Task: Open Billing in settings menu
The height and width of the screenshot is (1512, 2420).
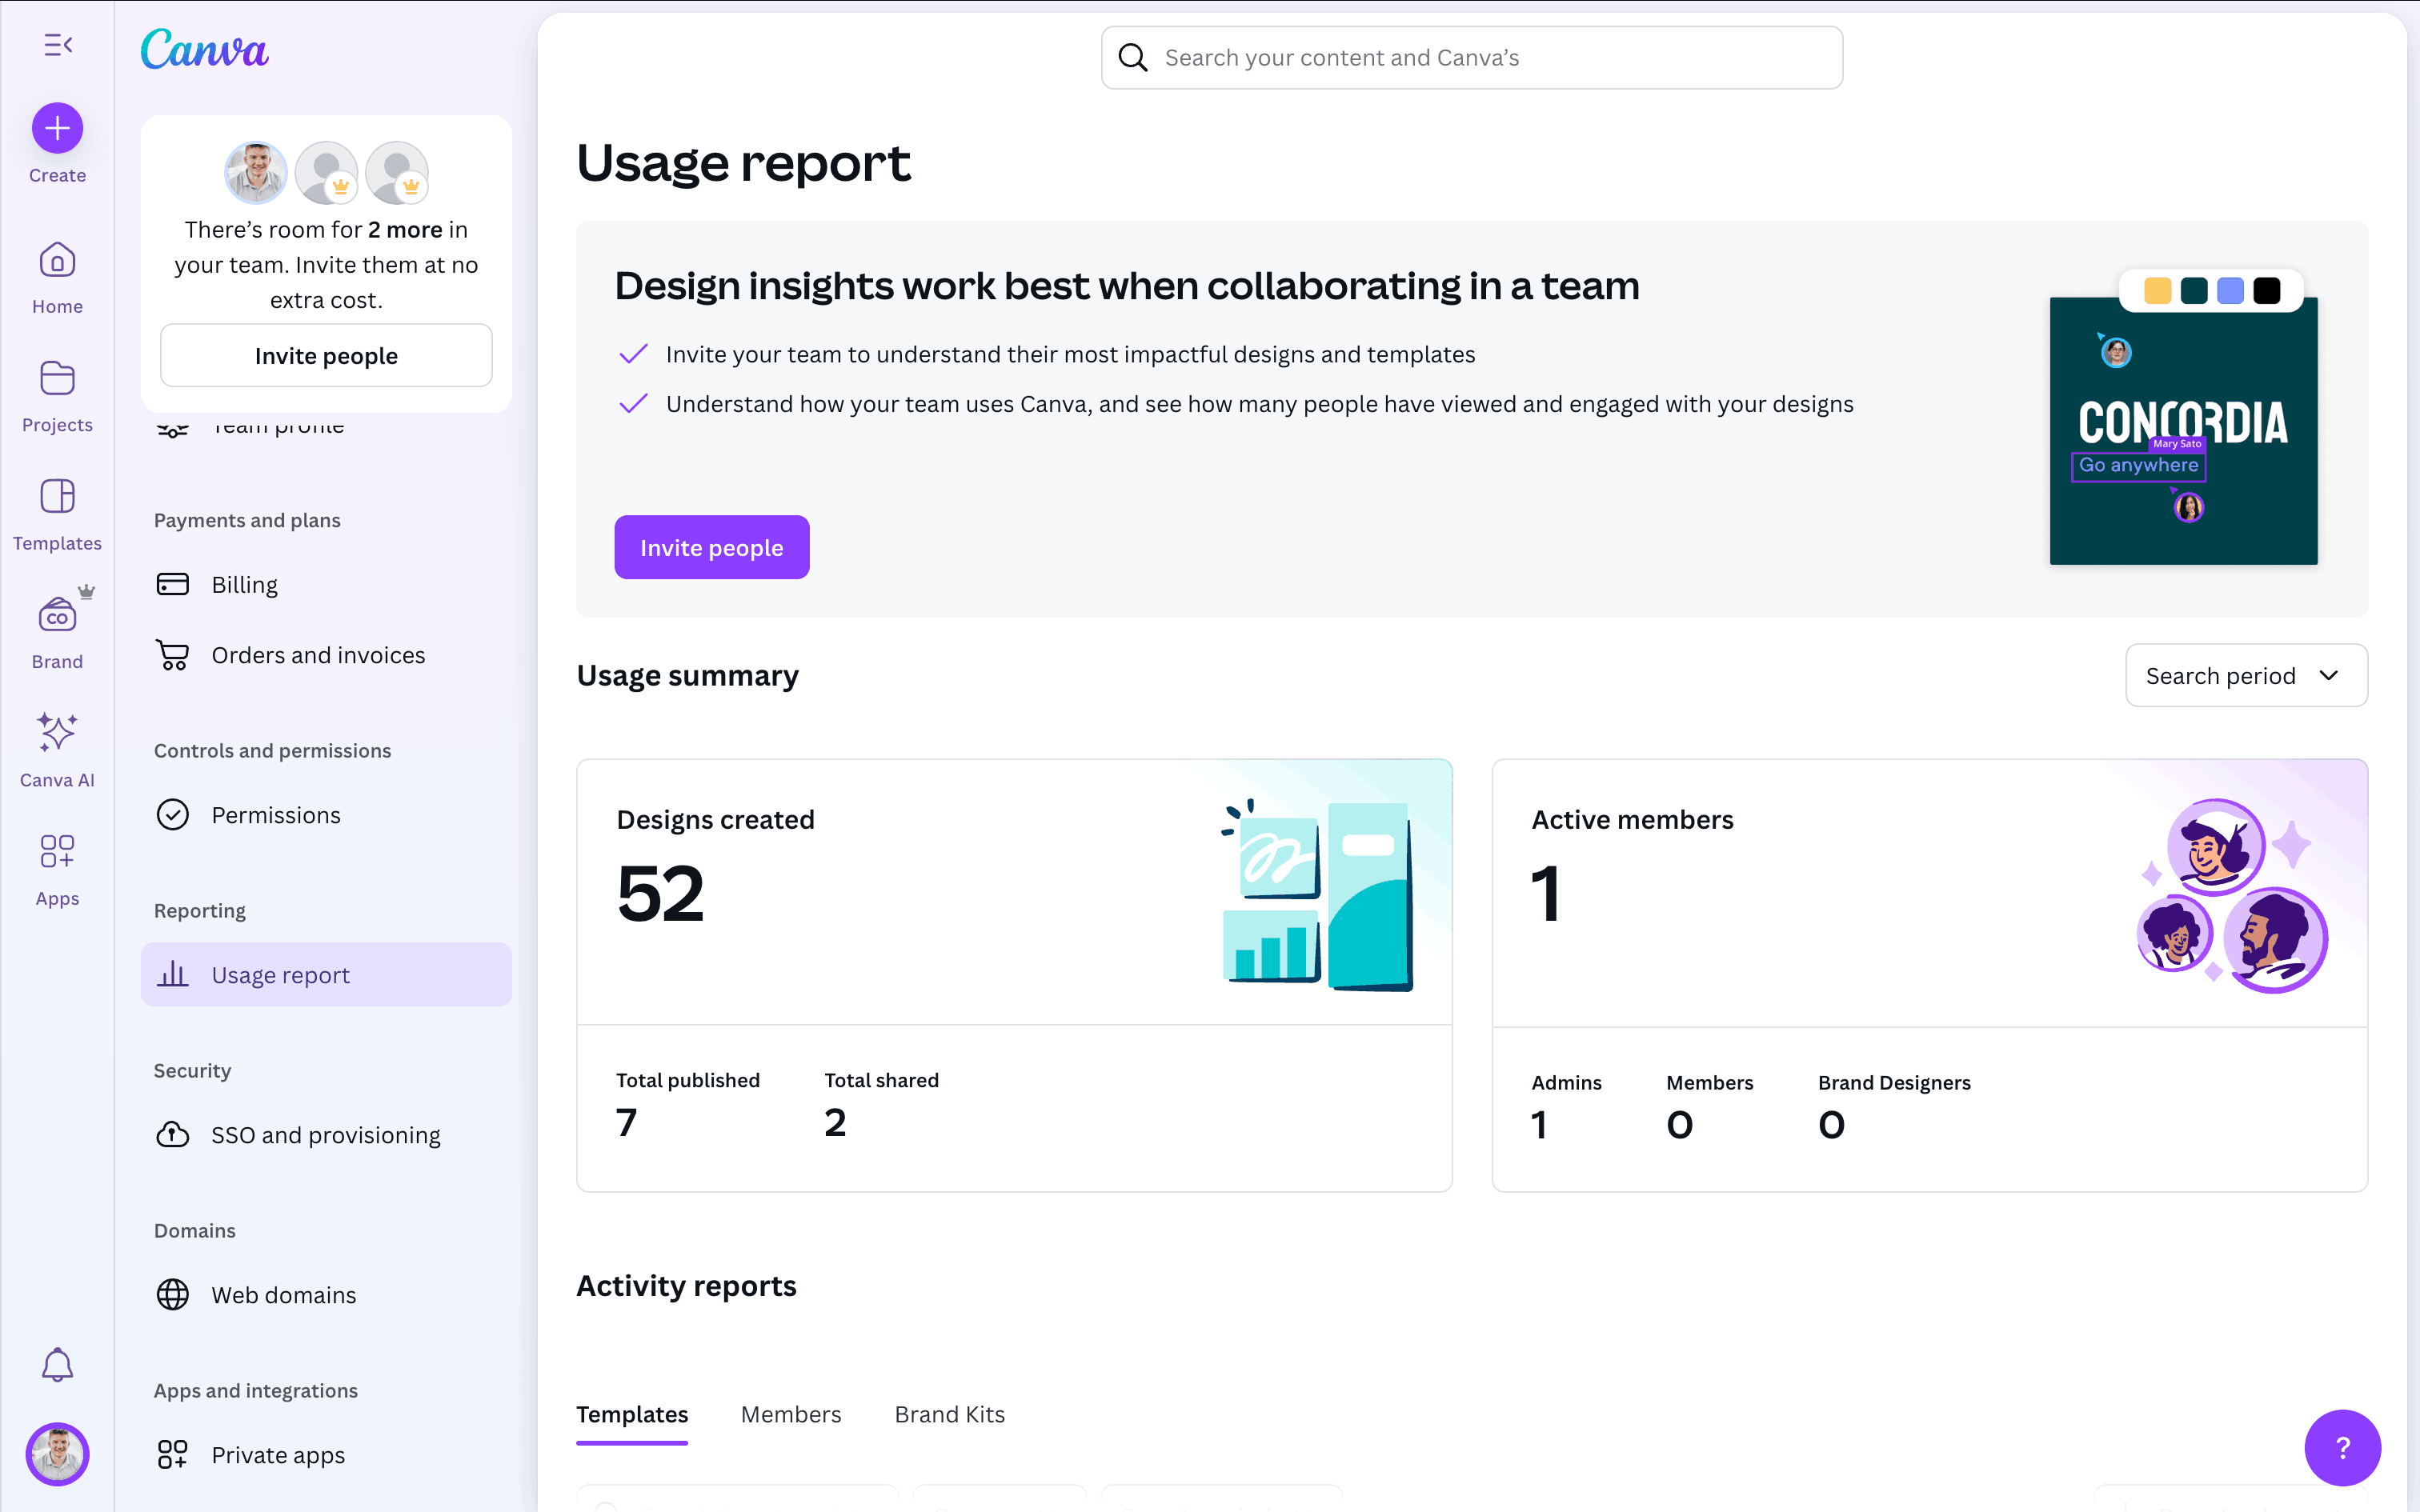Action: [244, 584]
